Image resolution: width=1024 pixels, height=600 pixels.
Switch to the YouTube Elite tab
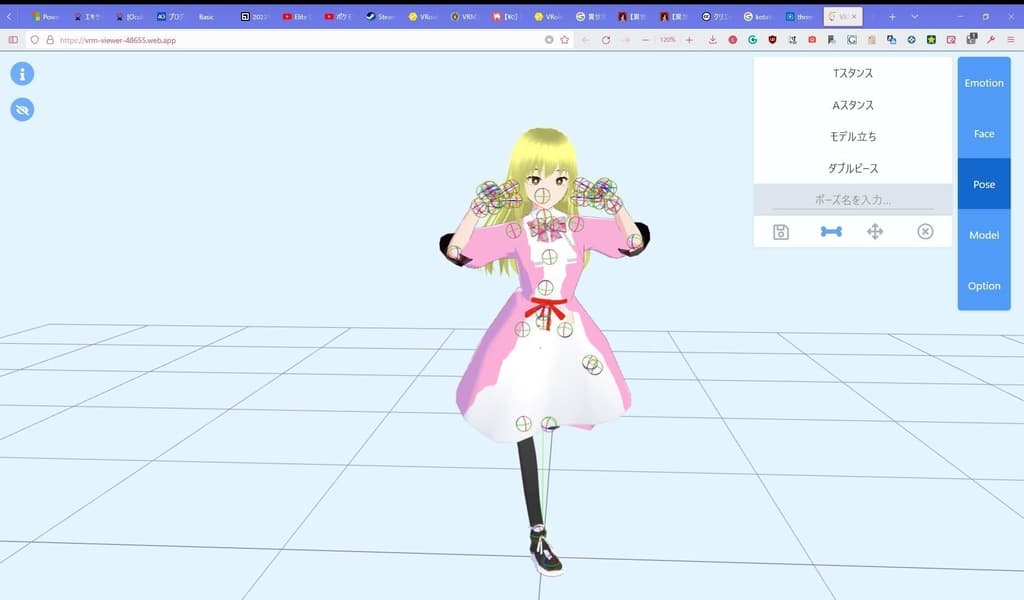pyautogui.click(x=296, y=16)
